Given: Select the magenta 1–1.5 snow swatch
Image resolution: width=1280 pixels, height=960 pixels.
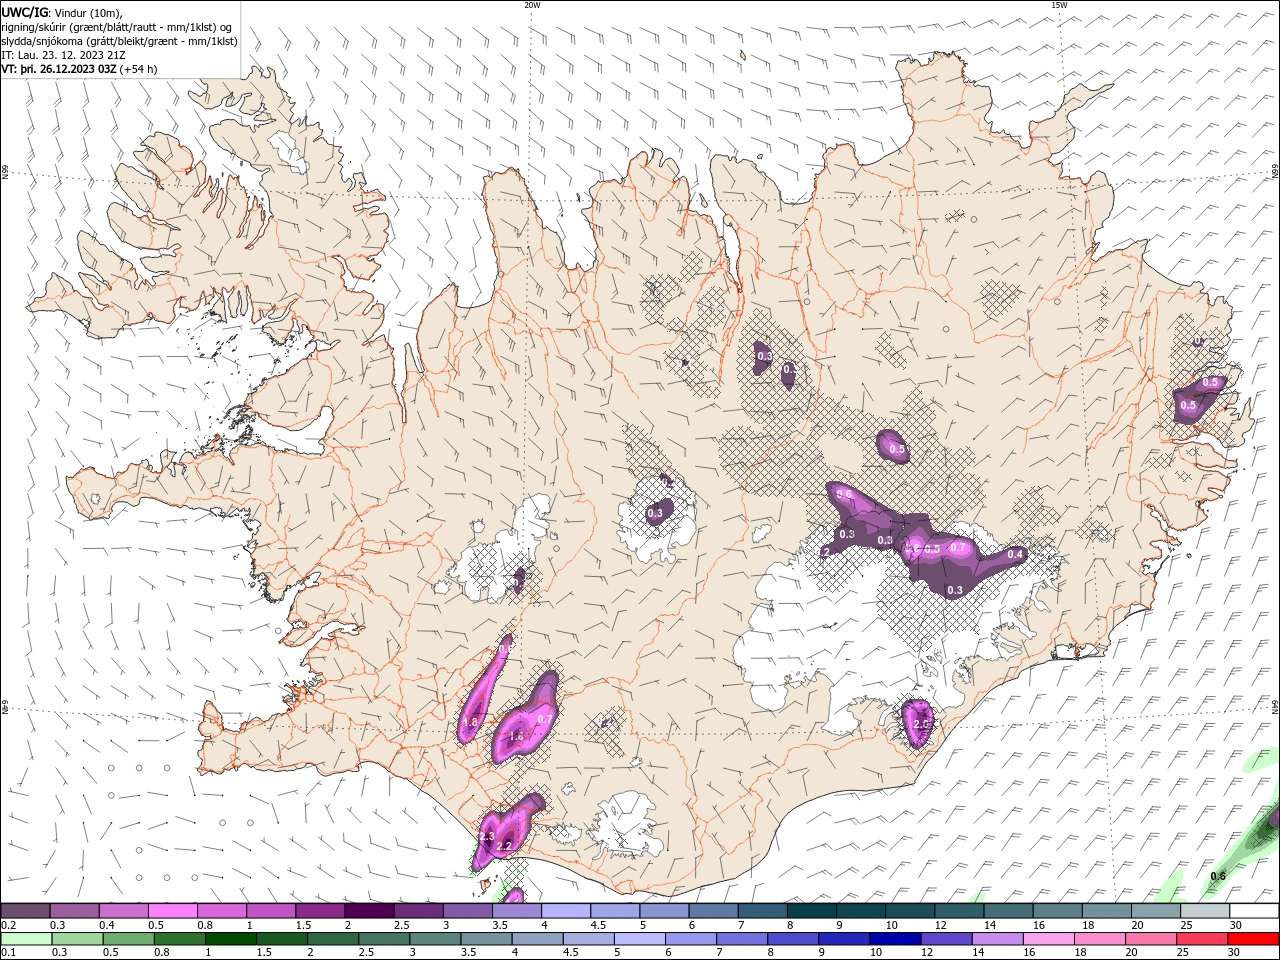Looking at the screenshot, I should pyautogui.click(x=271, y=911).
